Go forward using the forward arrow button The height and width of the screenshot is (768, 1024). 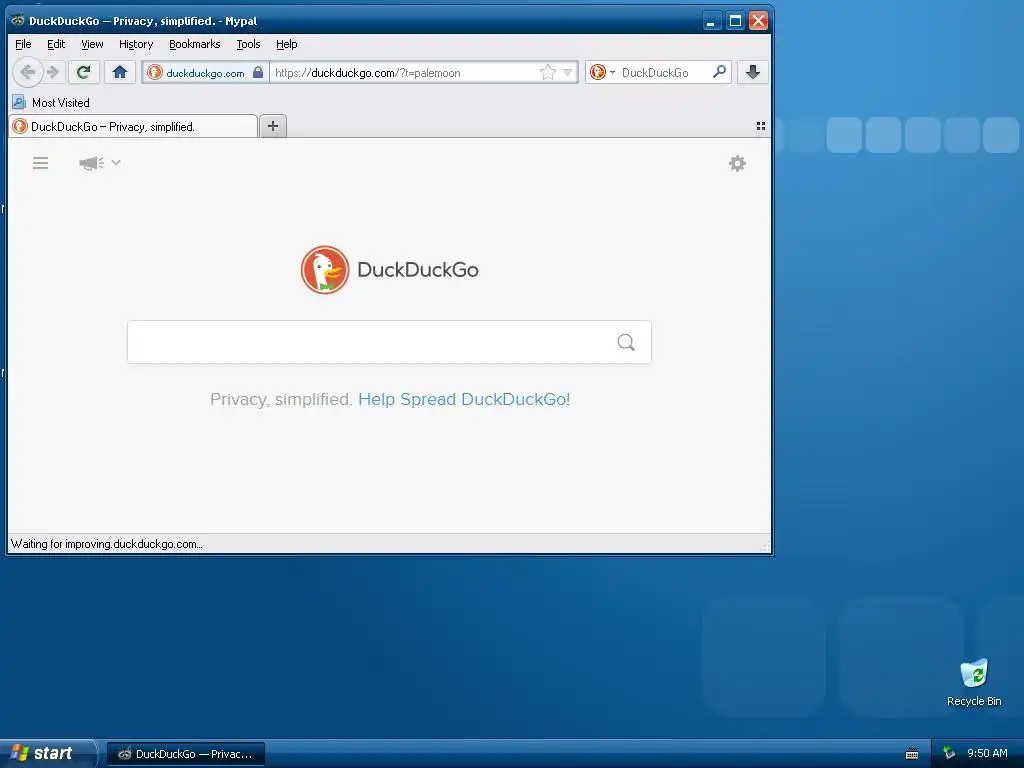click(54, 72)
